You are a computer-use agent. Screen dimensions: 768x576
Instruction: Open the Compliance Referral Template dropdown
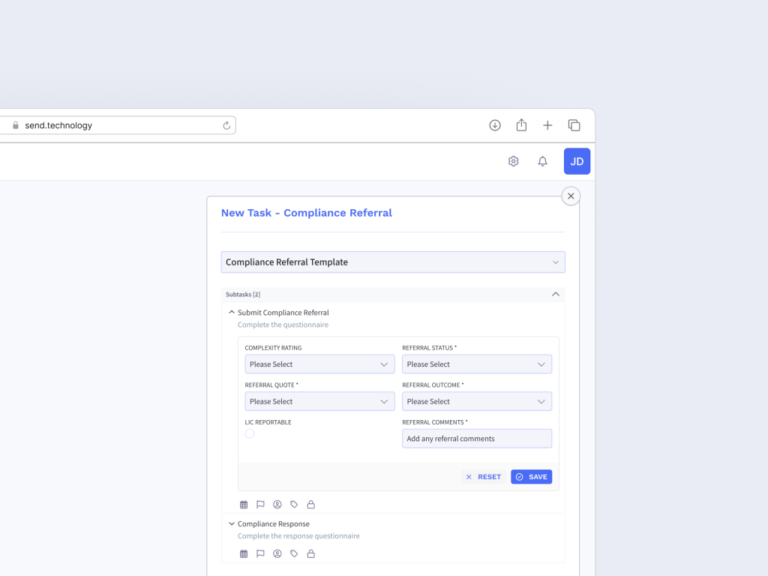pos(392,262)
